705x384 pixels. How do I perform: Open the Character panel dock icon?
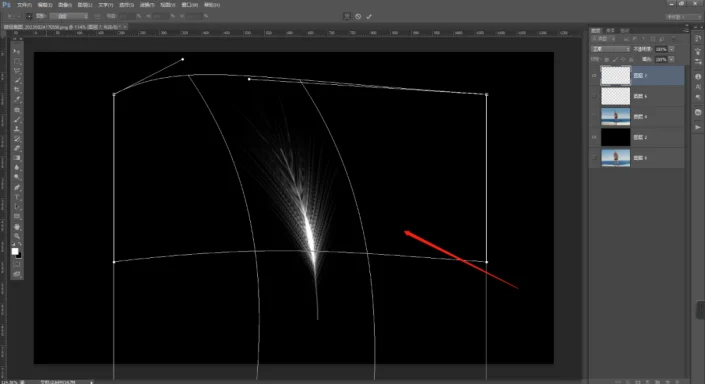click(x=698, y=86)
